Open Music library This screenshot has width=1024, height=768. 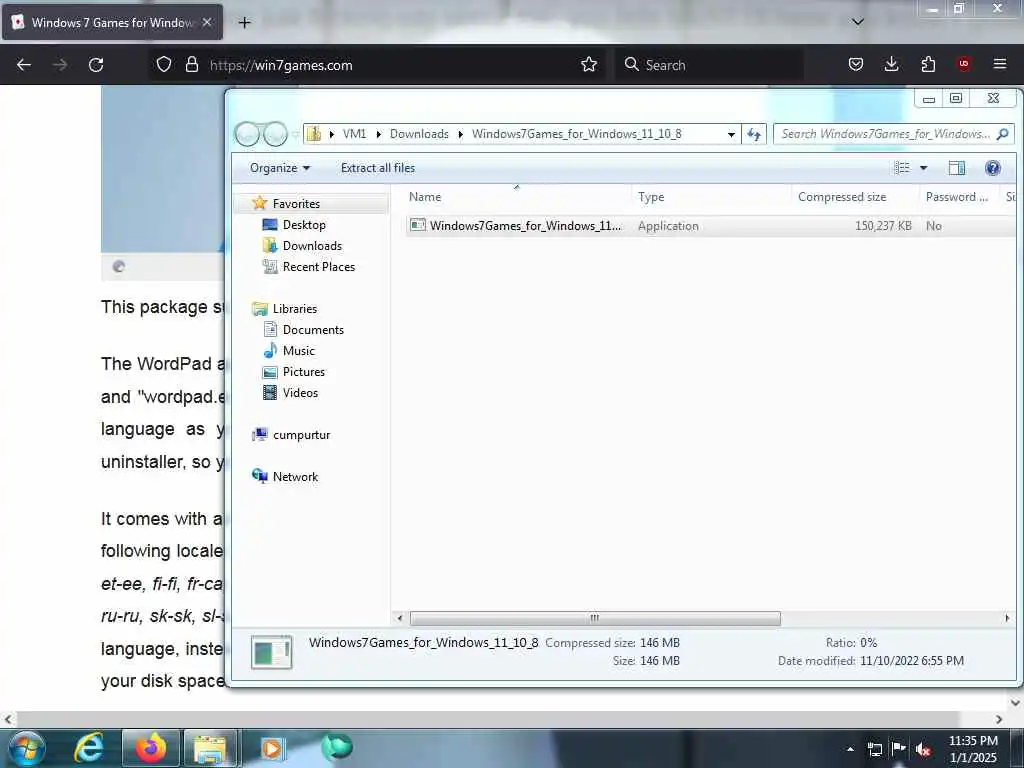tap(298, 351)
